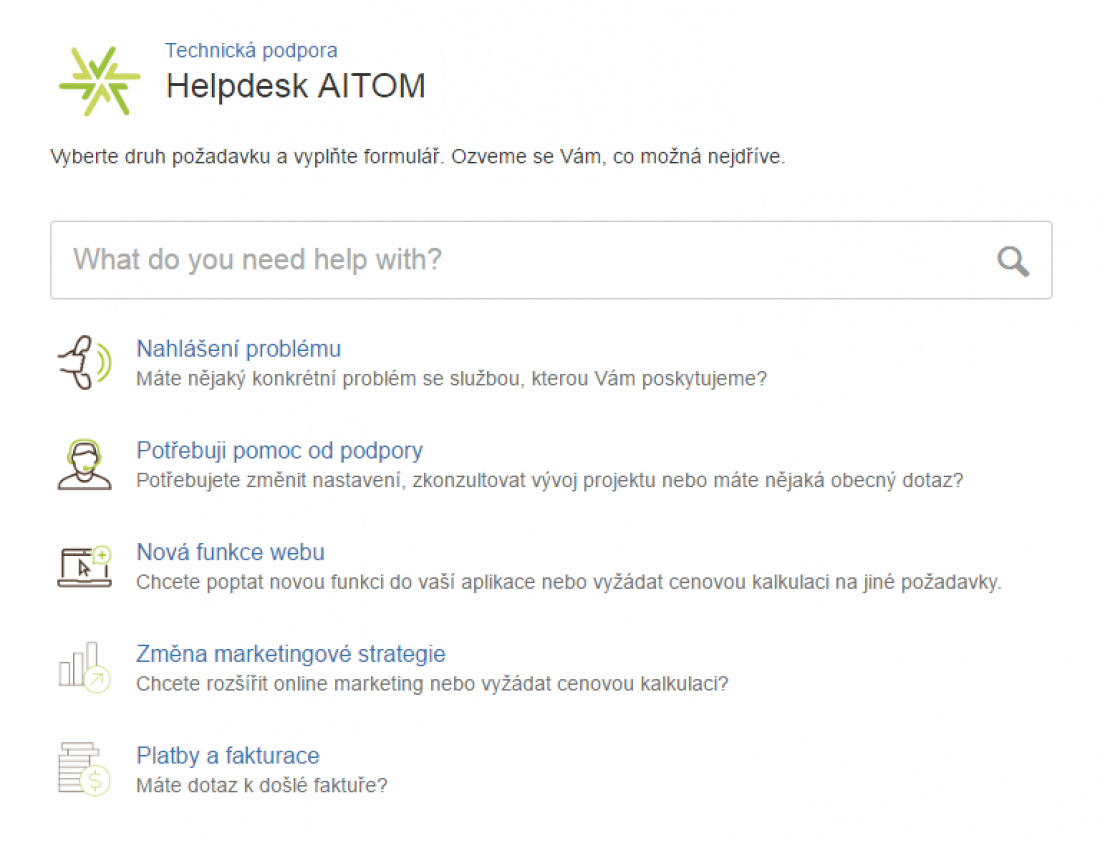Click the Helpdesk AITOM heading
Image resolution: width=1100 pixels, height=841 pixels.
pos(295,86)
